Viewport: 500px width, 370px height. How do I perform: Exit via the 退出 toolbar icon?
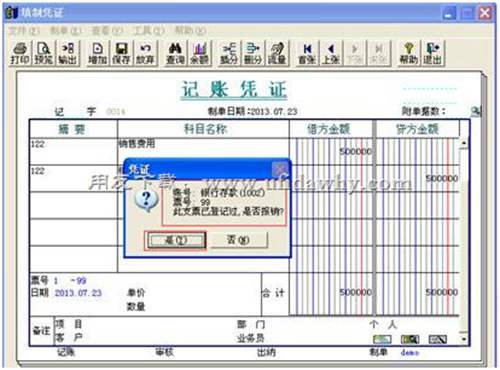tap(433, 53)
